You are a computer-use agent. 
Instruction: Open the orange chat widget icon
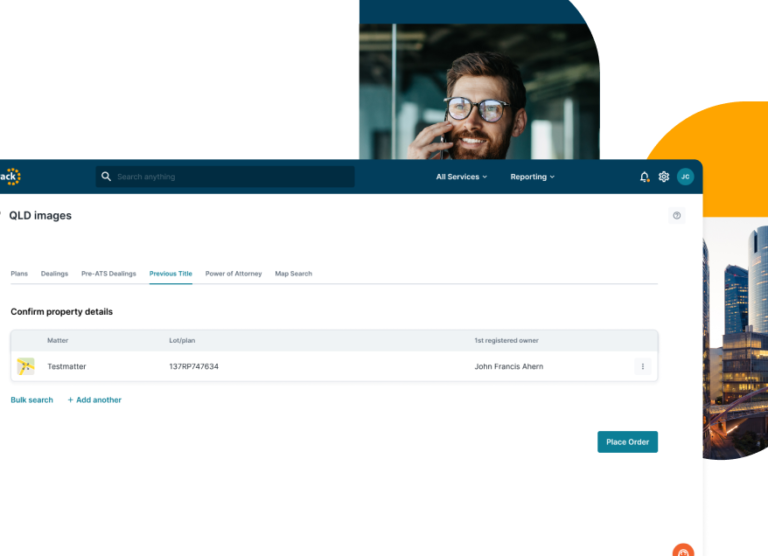coord(683,550)
